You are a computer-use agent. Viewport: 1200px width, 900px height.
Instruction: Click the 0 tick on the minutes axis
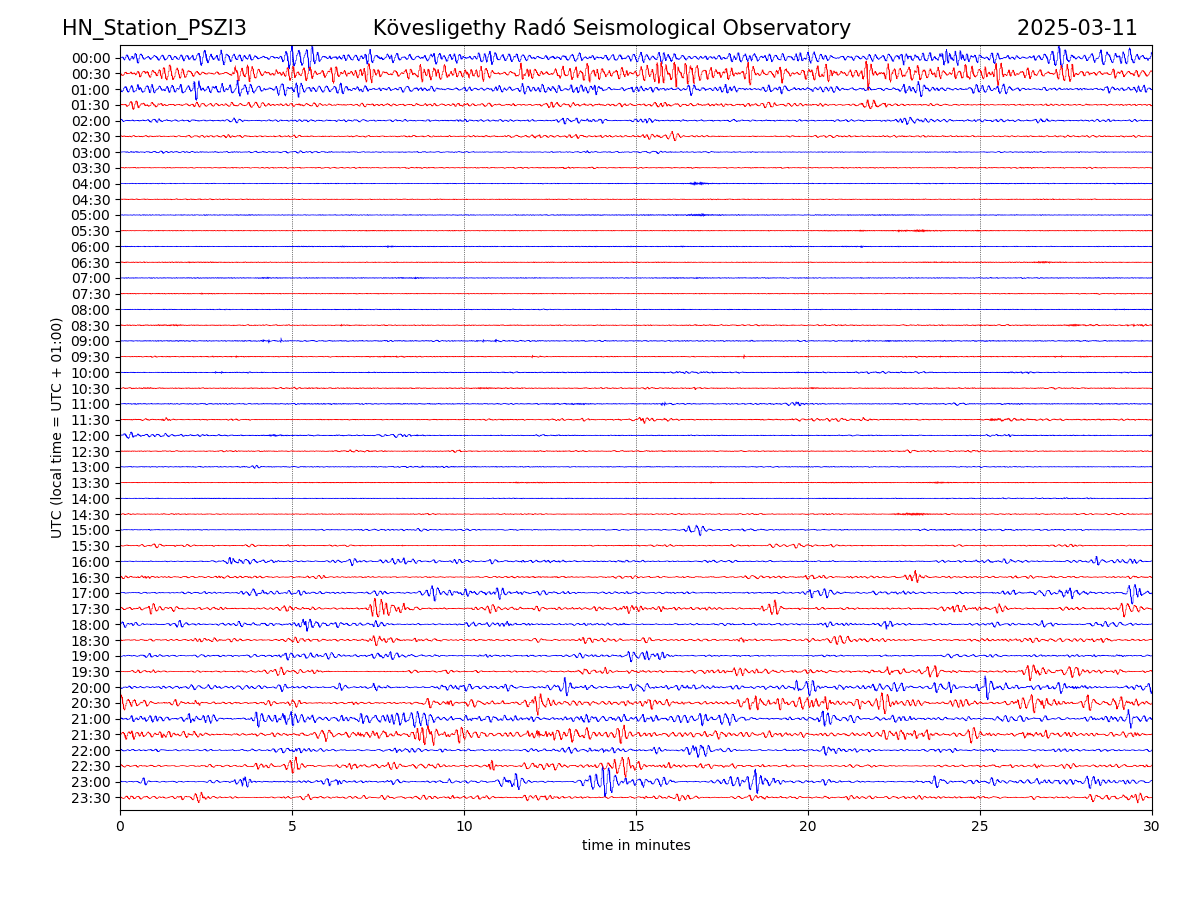tap(120, 826)
